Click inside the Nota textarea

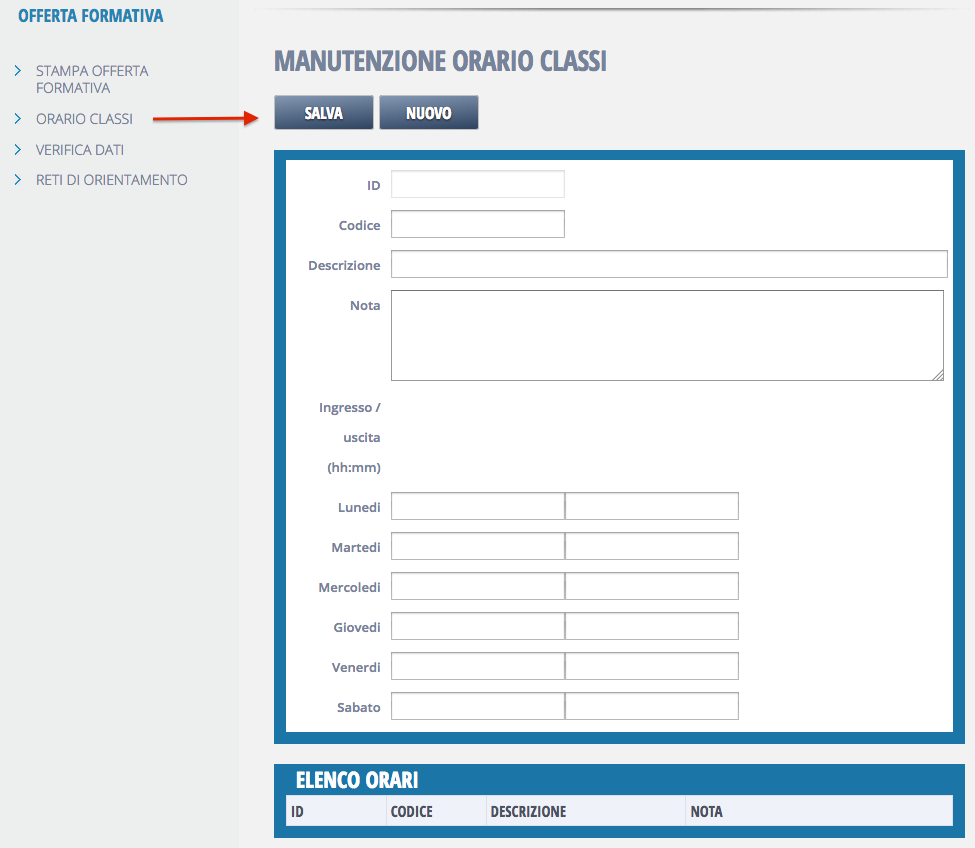[666, 335]
